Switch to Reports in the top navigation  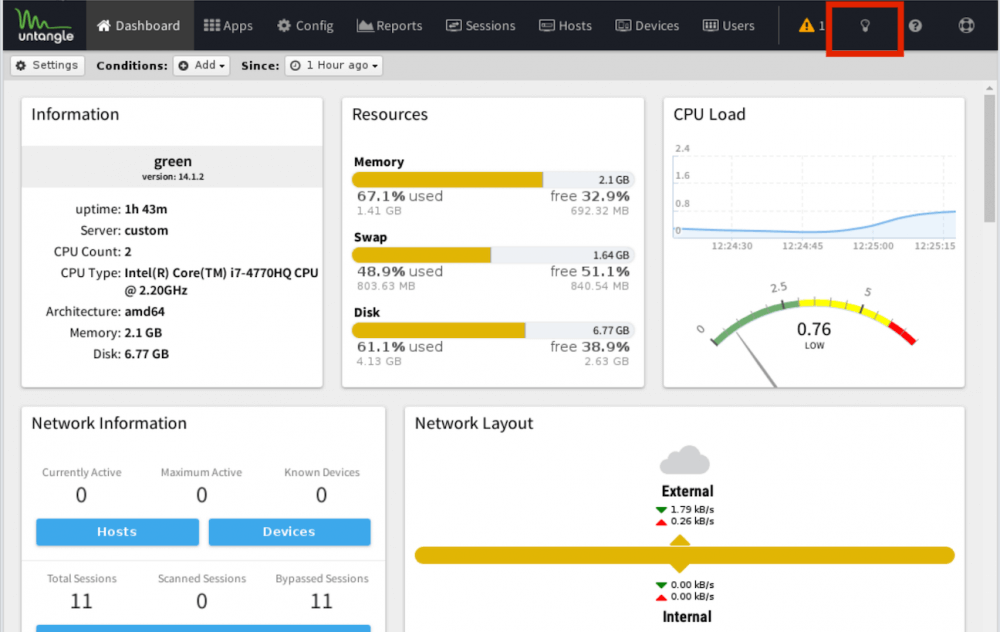click(x=390, y=26)
